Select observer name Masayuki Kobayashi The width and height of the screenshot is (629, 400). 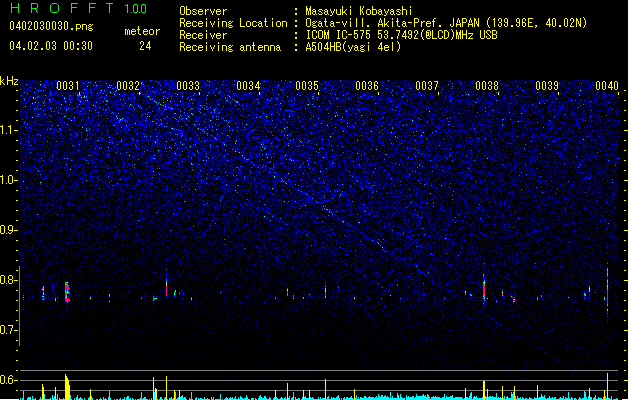[x=358, y=11]
